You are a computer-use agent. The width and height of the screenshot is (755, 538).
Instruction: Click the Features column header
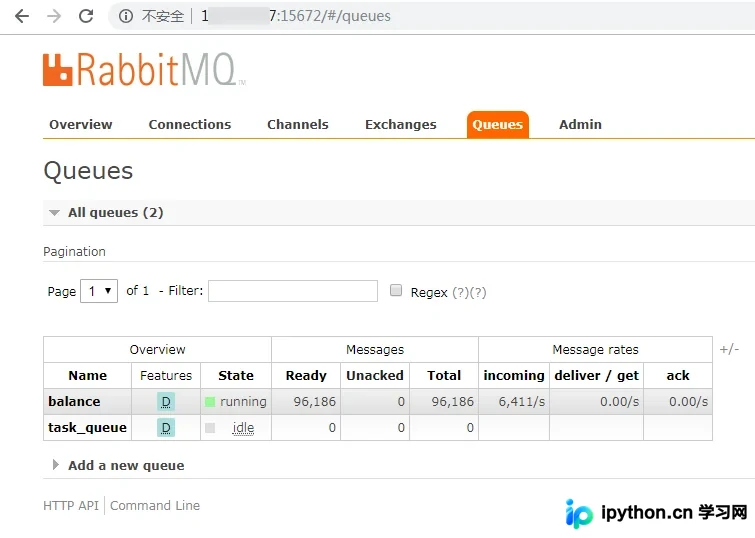(x=166, y=376)
